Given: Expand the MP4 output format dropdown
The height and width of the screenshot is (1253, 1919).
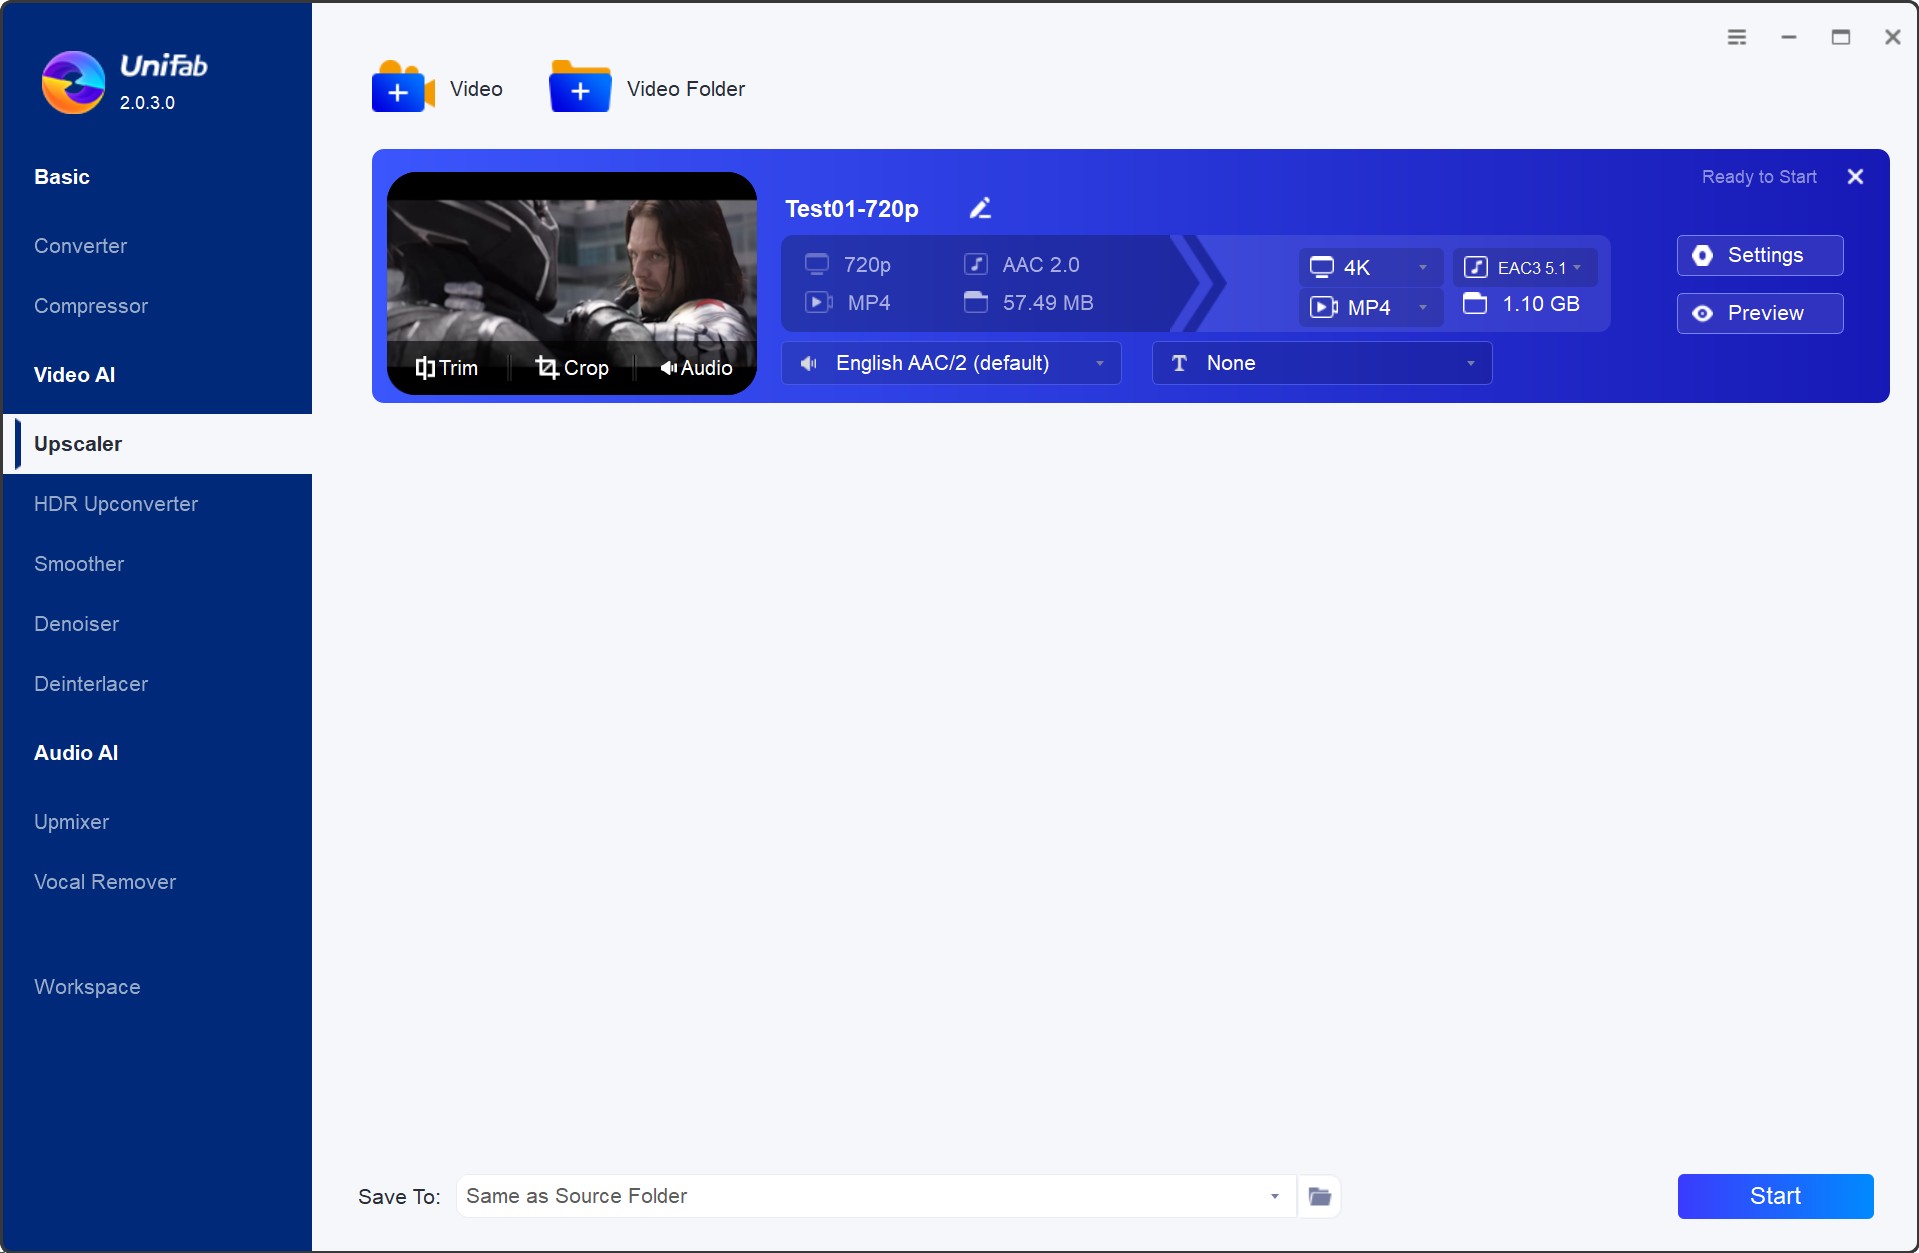Looking at the screenshot, I should pyautogui.click(x=1371, y=307).
